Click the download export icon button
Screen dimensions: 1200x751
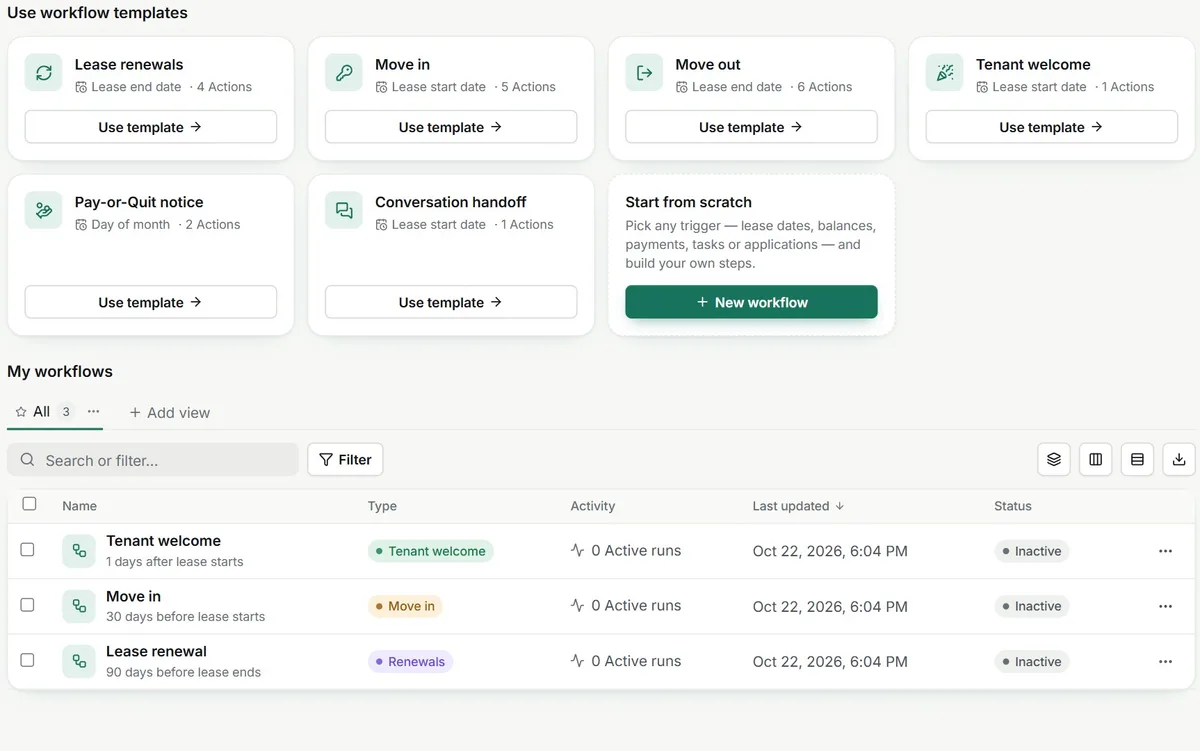tap(1179, 459)
